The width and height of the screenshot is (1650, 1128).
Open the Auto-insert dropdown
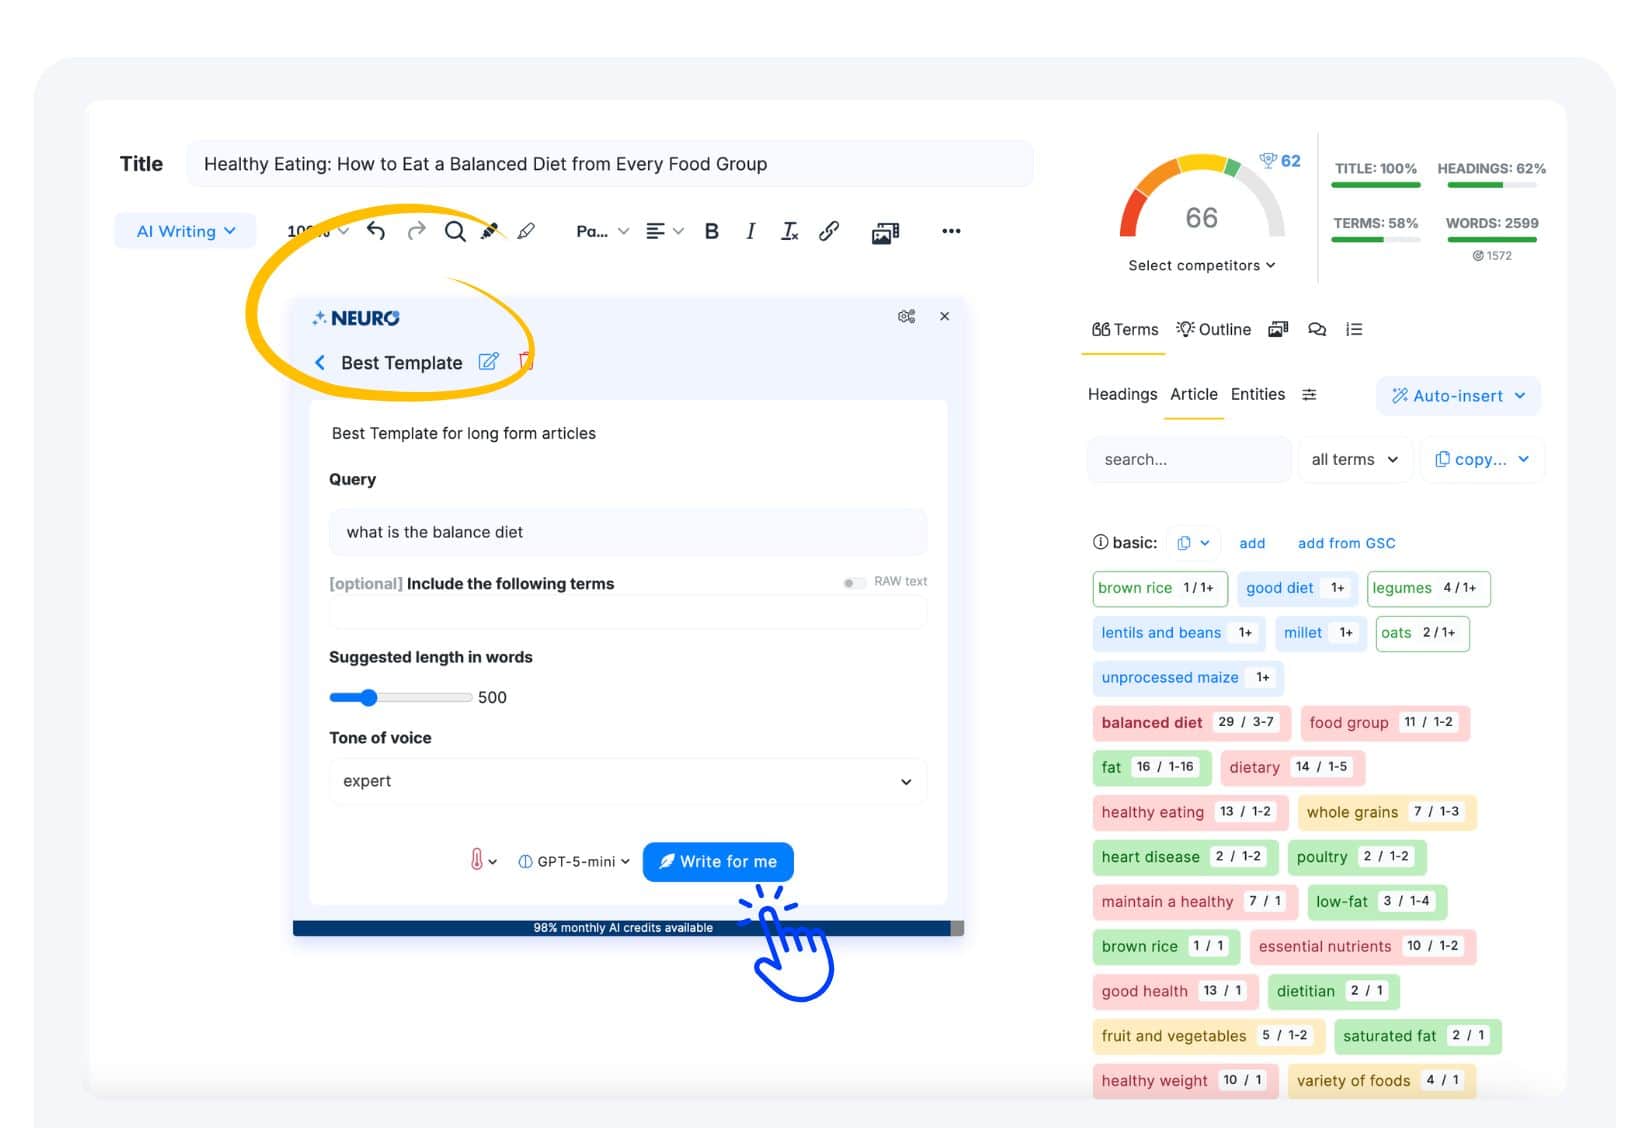1458,395
